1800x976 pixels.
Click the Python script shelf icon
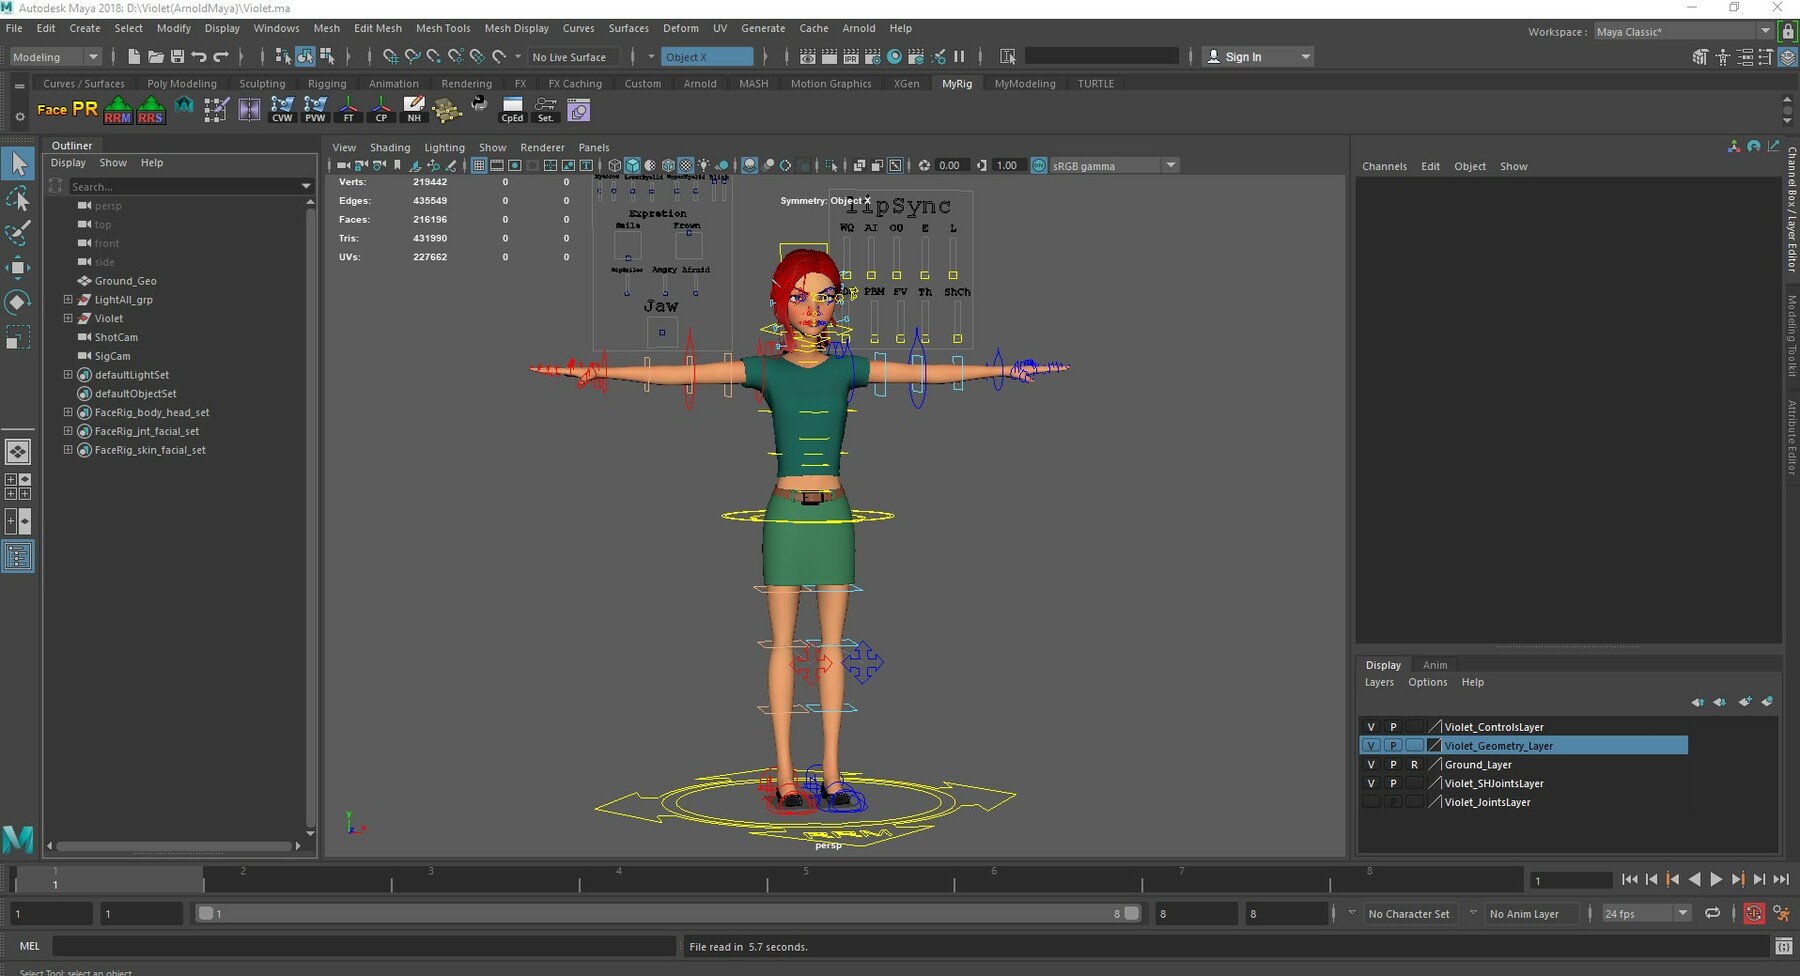480,104
